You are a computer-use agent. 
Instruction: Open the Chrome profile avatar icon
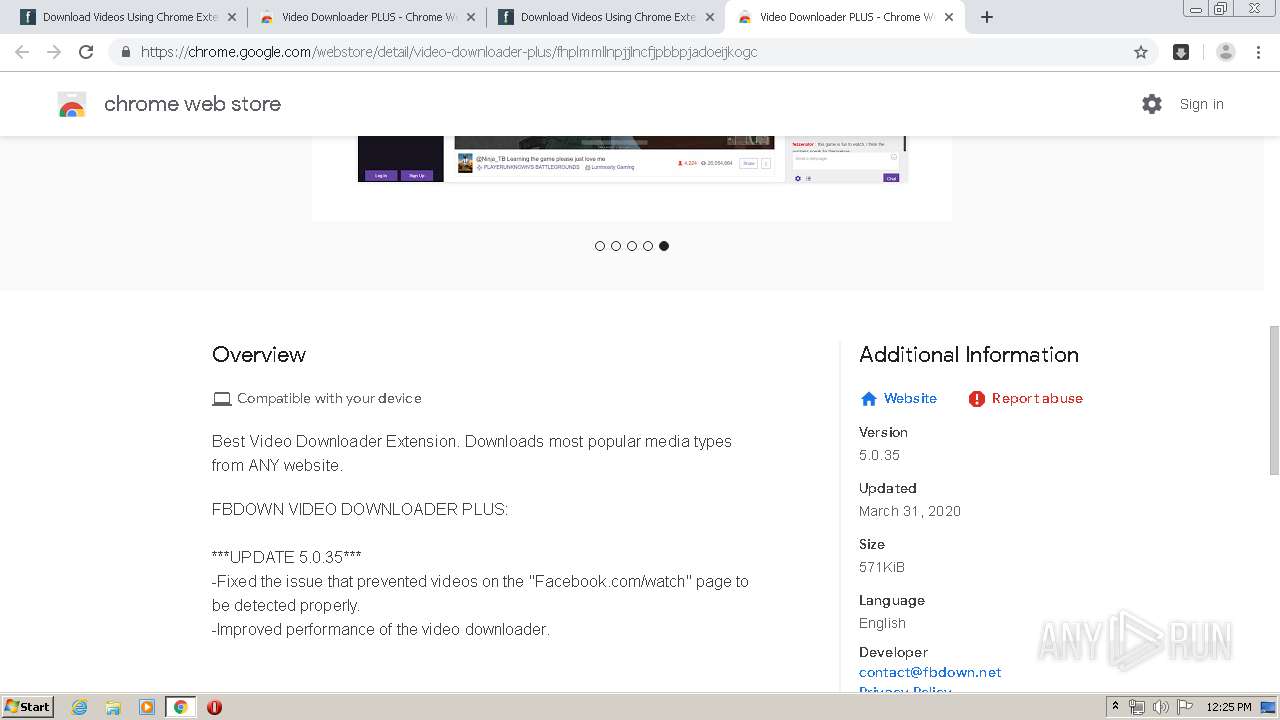[x=1226, y=52]
